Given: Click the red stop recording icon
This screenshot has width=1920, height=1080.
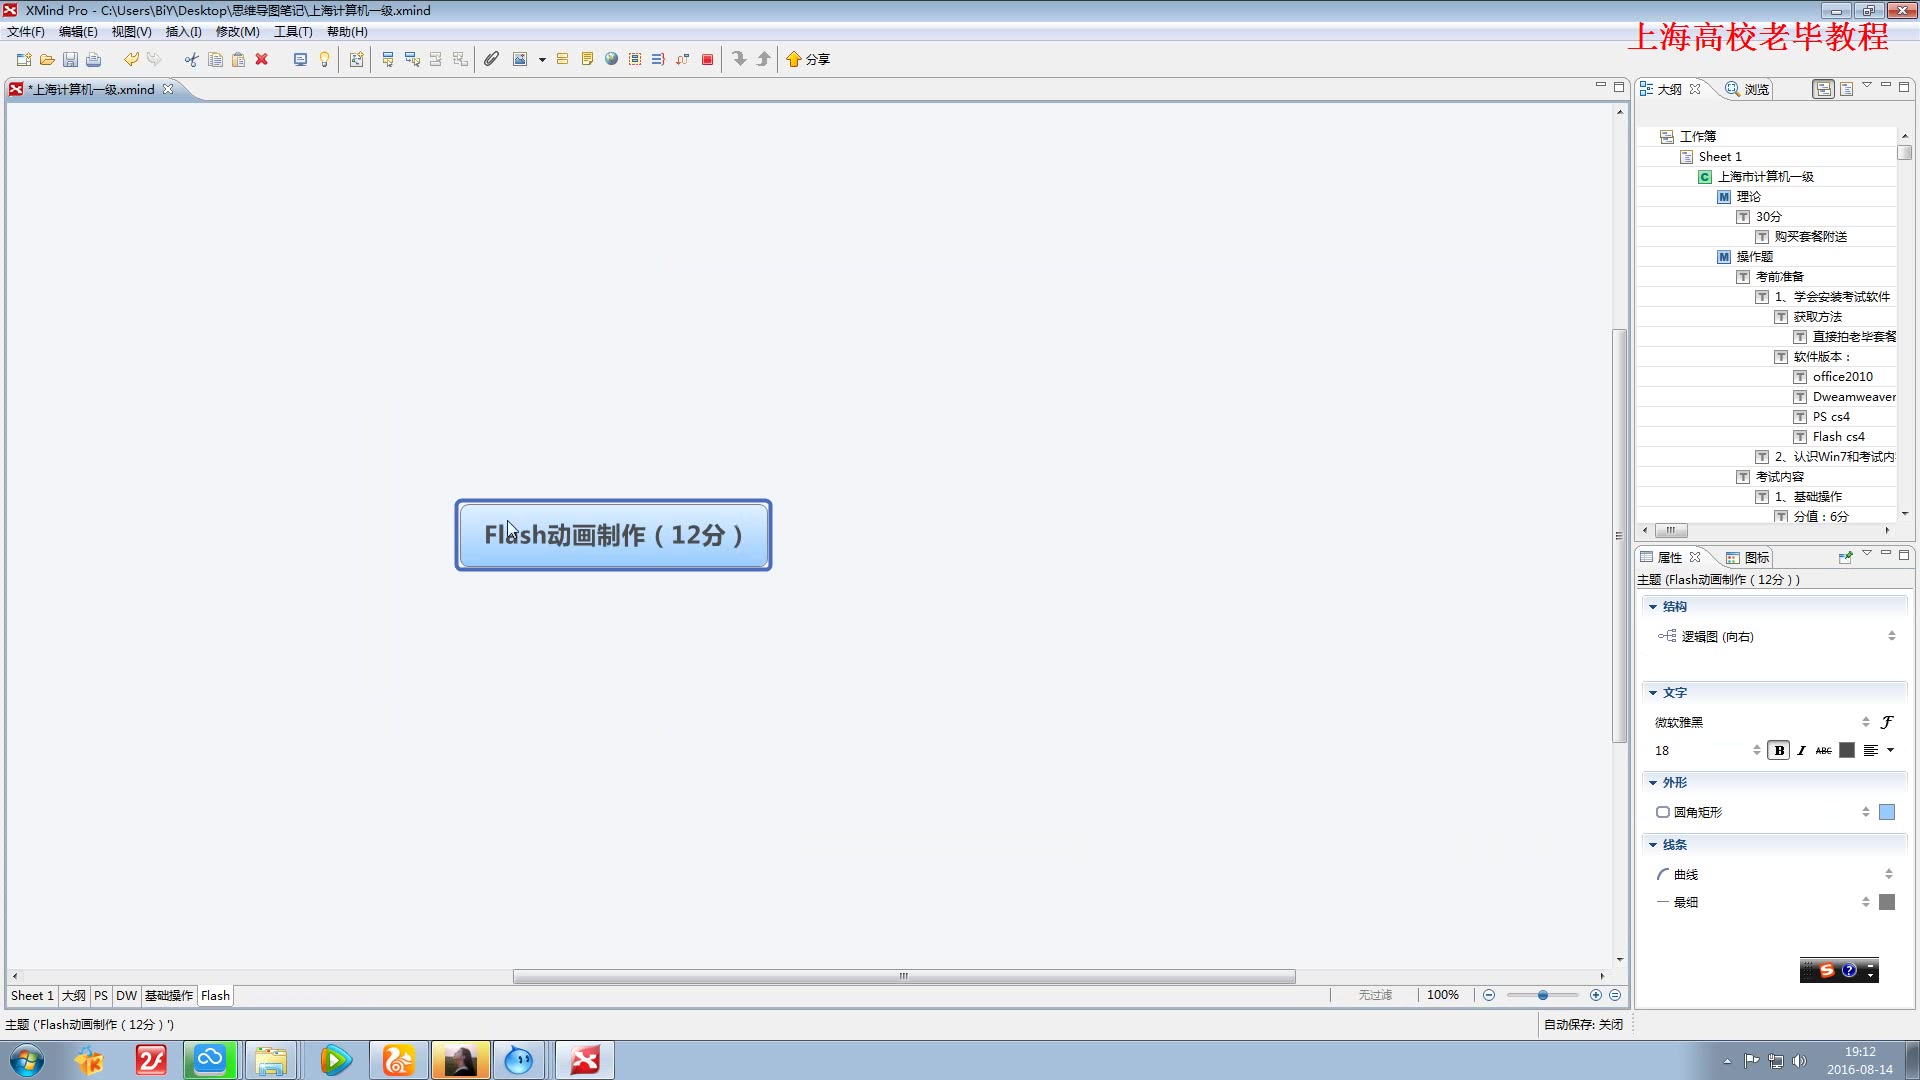Looking at the screenshot, I should click(x=707, y=59).
